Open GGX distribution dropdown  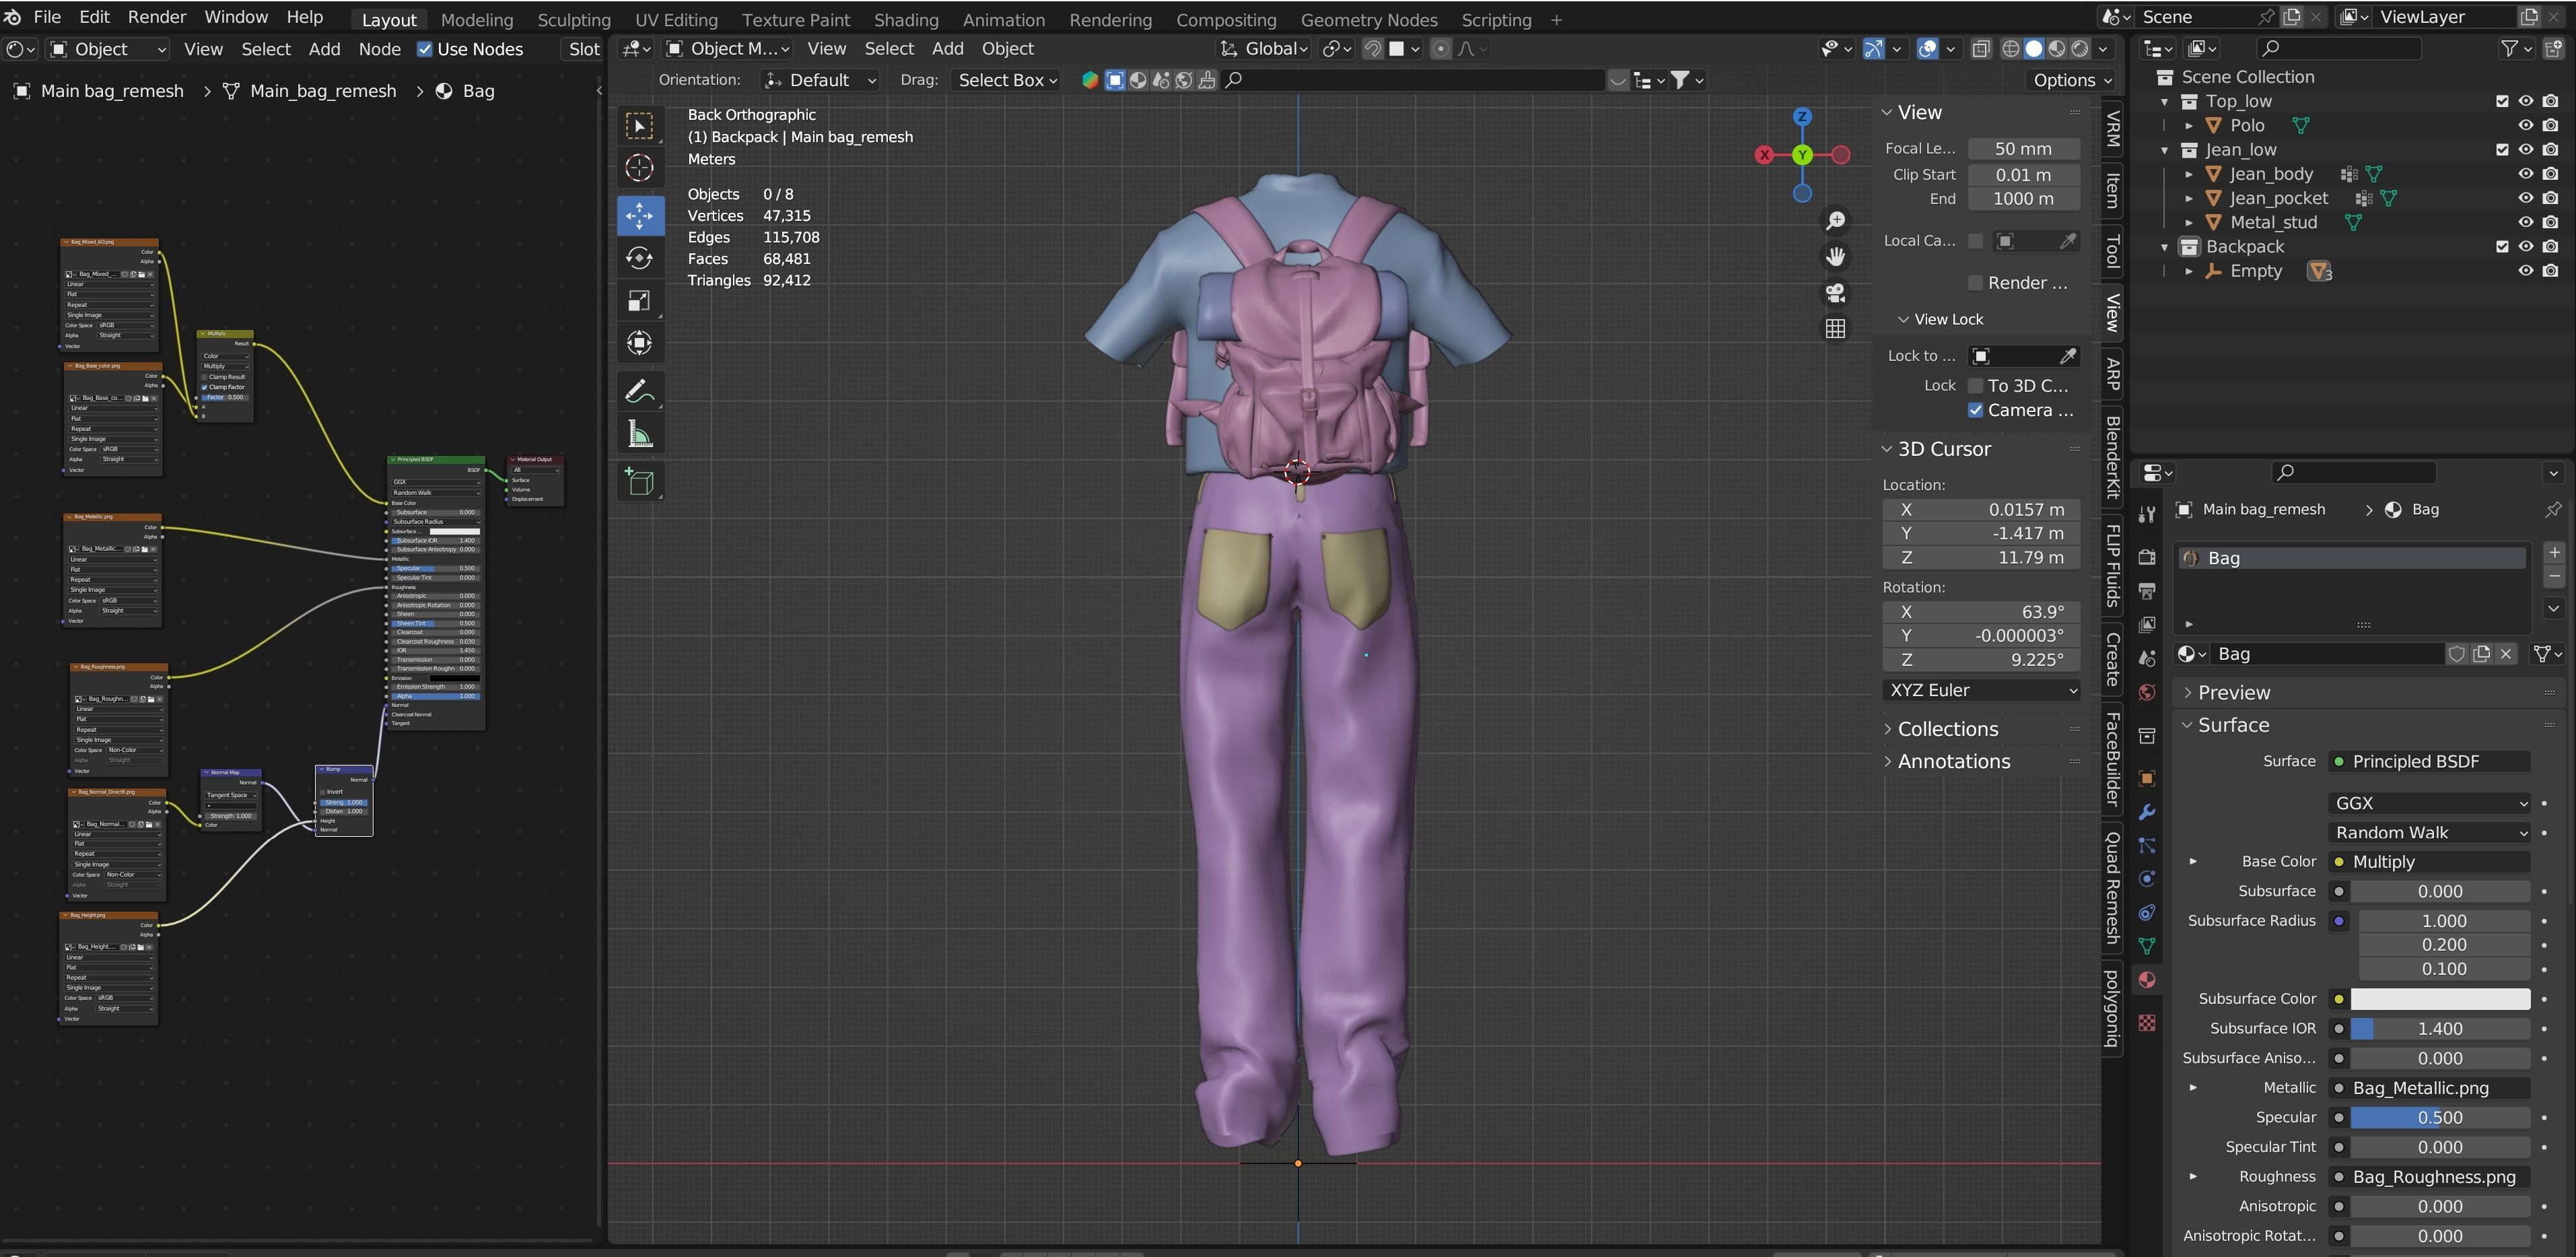(x=2430, y=803)
